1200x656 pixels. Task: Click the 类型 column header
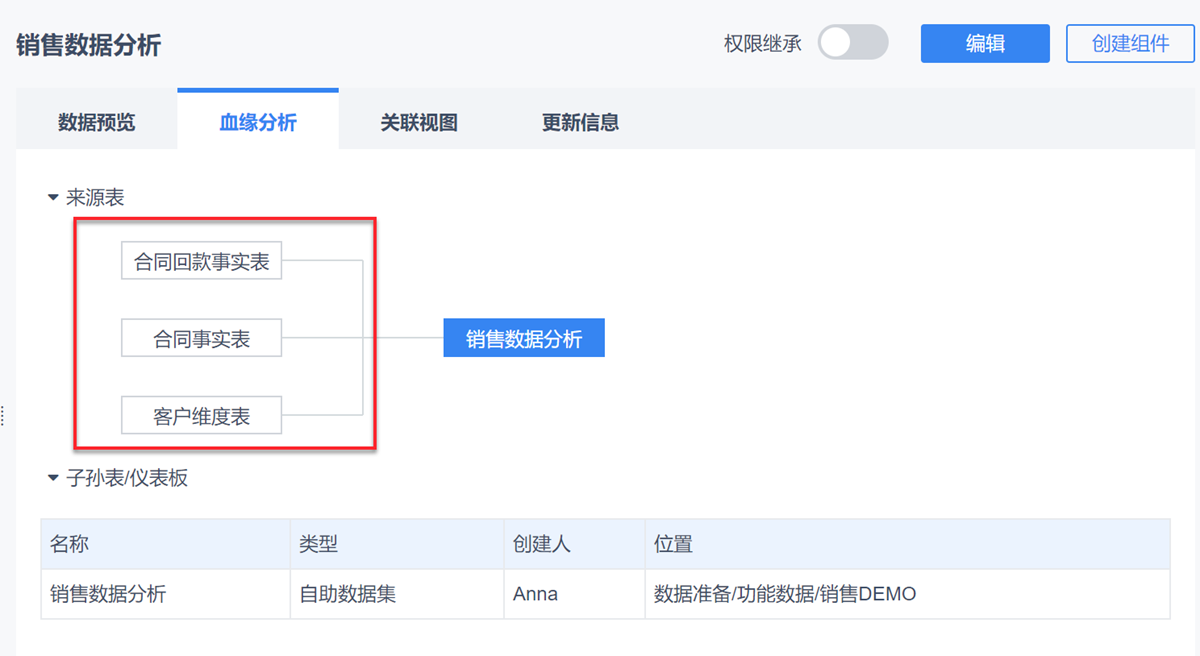pyautogui.click(x=319, y=545)
